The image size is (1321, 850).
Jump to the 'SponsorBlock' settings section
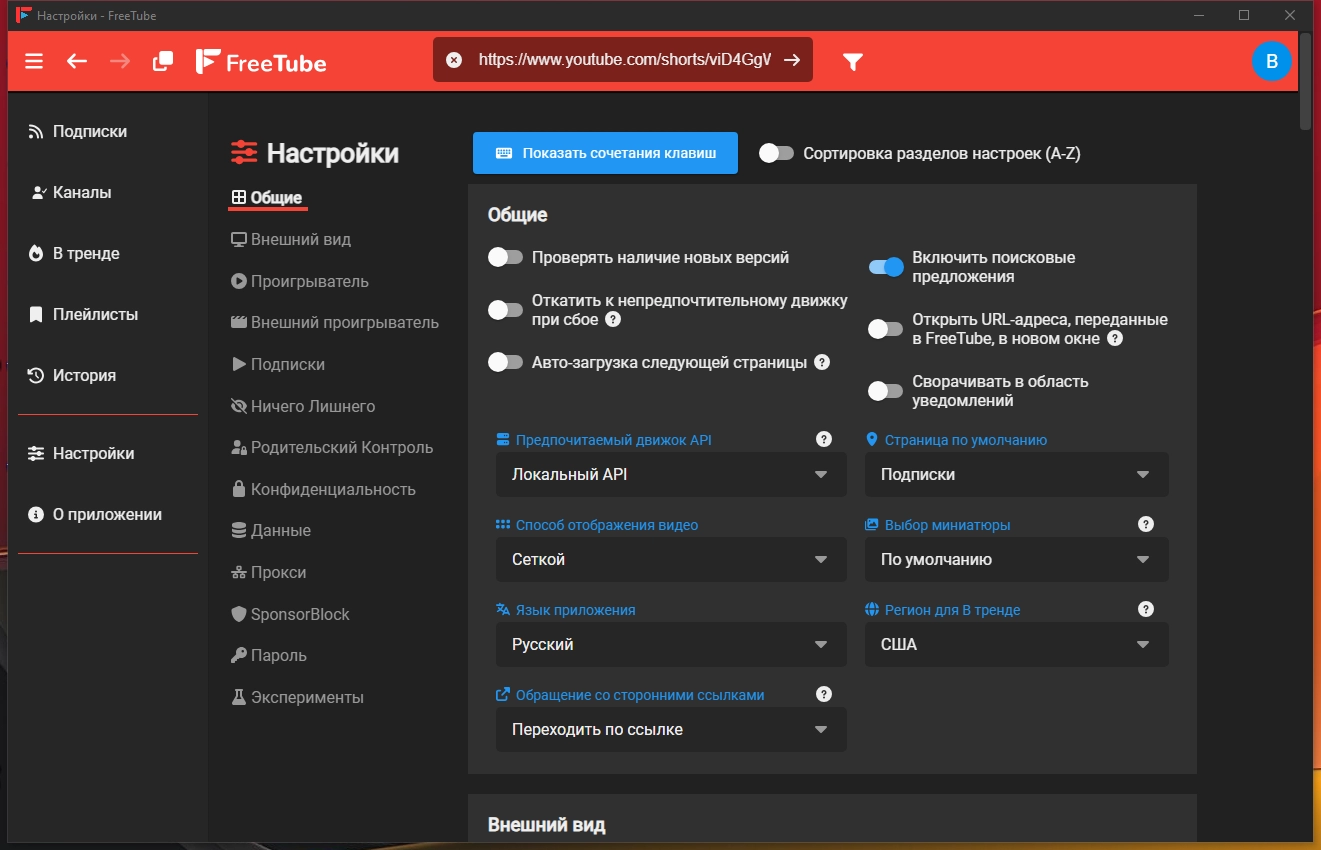(300, 614)
